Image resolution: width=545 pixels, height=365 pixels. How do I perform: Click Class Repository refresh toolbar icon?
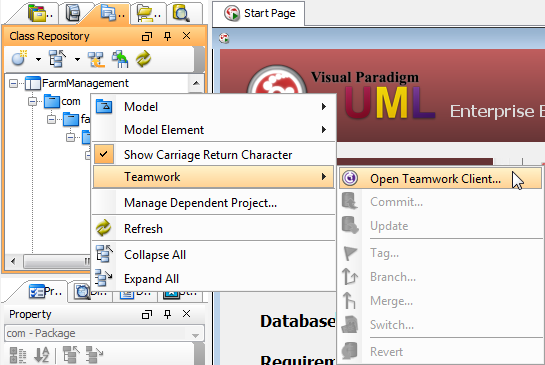coord(143,59)
